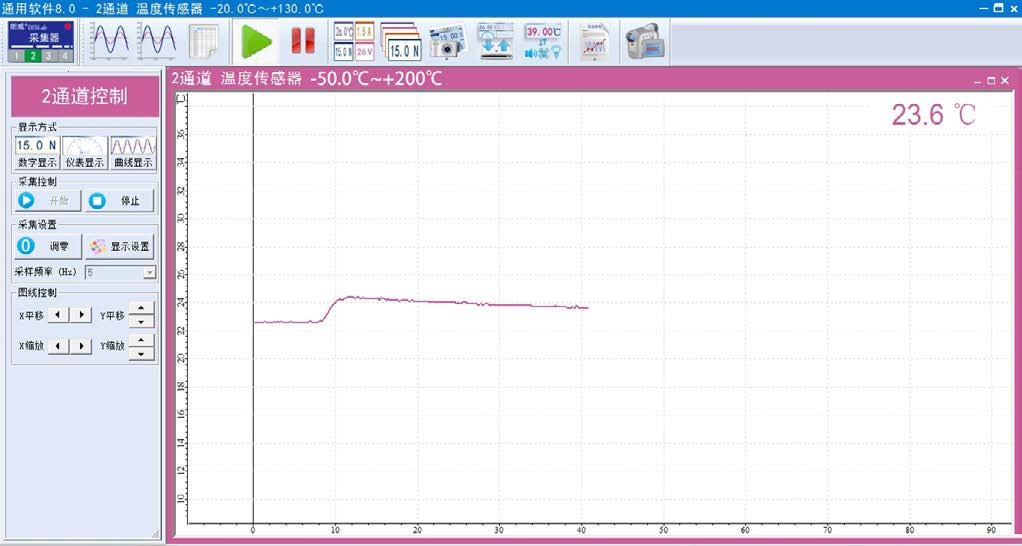Switch to 仪表显示 gauge display mode
The height and width of the screenshot is (546, 1022).
click(85, 153)
